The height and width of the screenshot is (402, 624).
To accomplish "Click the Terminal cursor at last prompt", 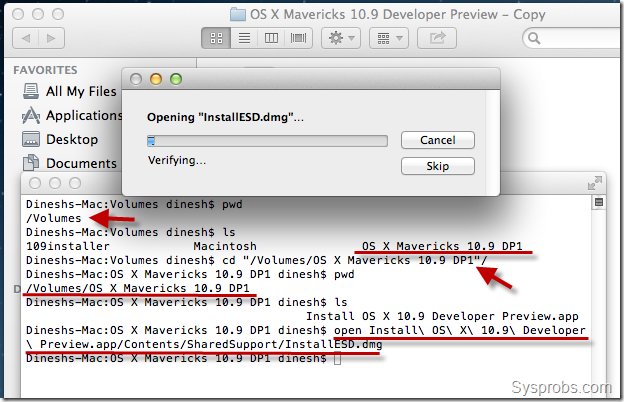I will coord(337,359).
